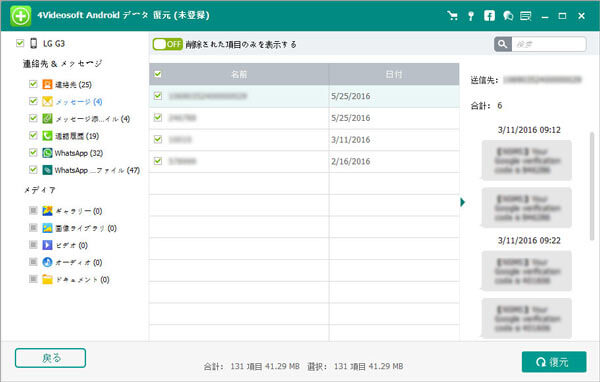
Task: Select the WhatsApp (32) category
Action: (78, 153)
